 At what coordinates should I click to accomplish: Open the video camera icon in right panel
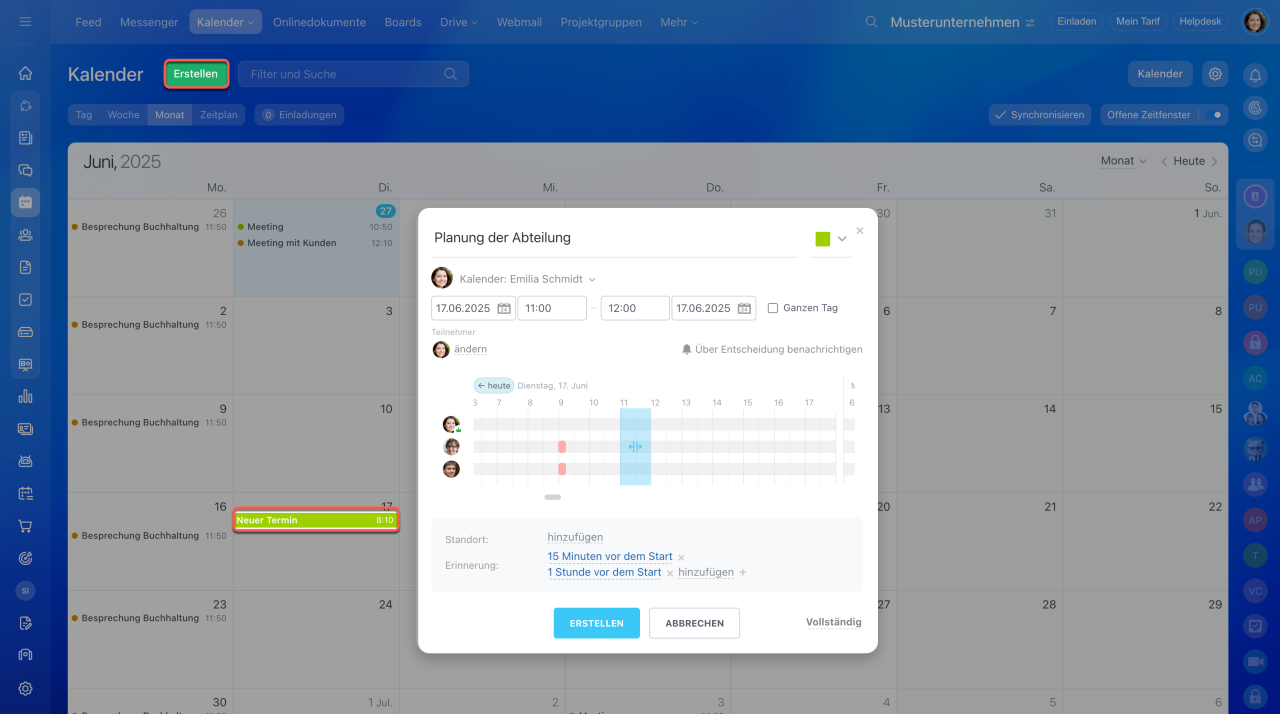tap(1255, 661)
